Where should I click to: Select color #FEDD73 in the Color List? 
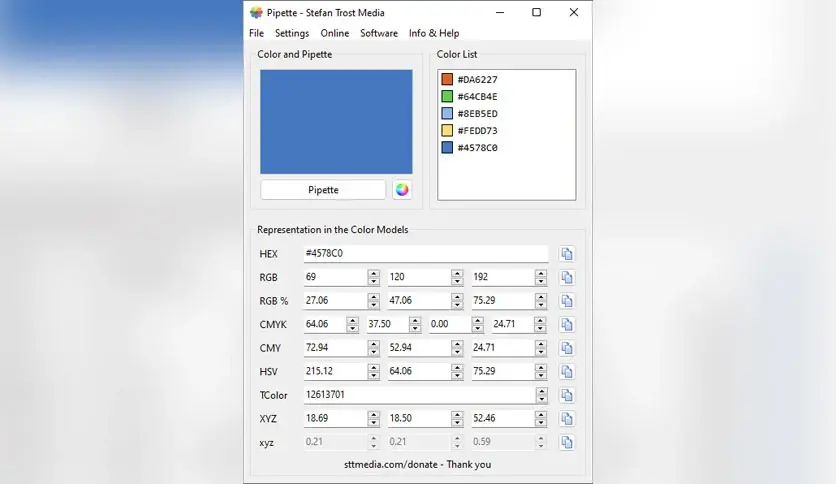click(x=470, y=131)
